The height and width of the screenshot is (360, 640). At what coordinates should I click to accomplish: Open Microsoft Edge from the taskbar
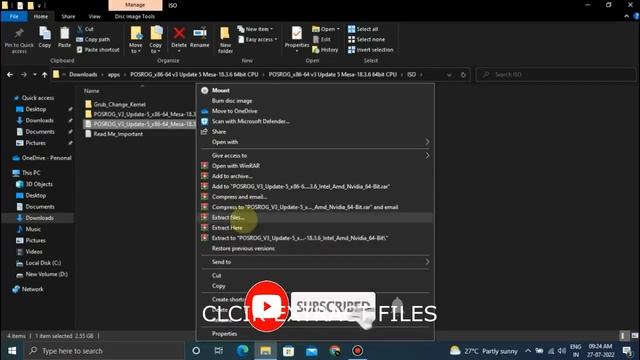[242, 351]
